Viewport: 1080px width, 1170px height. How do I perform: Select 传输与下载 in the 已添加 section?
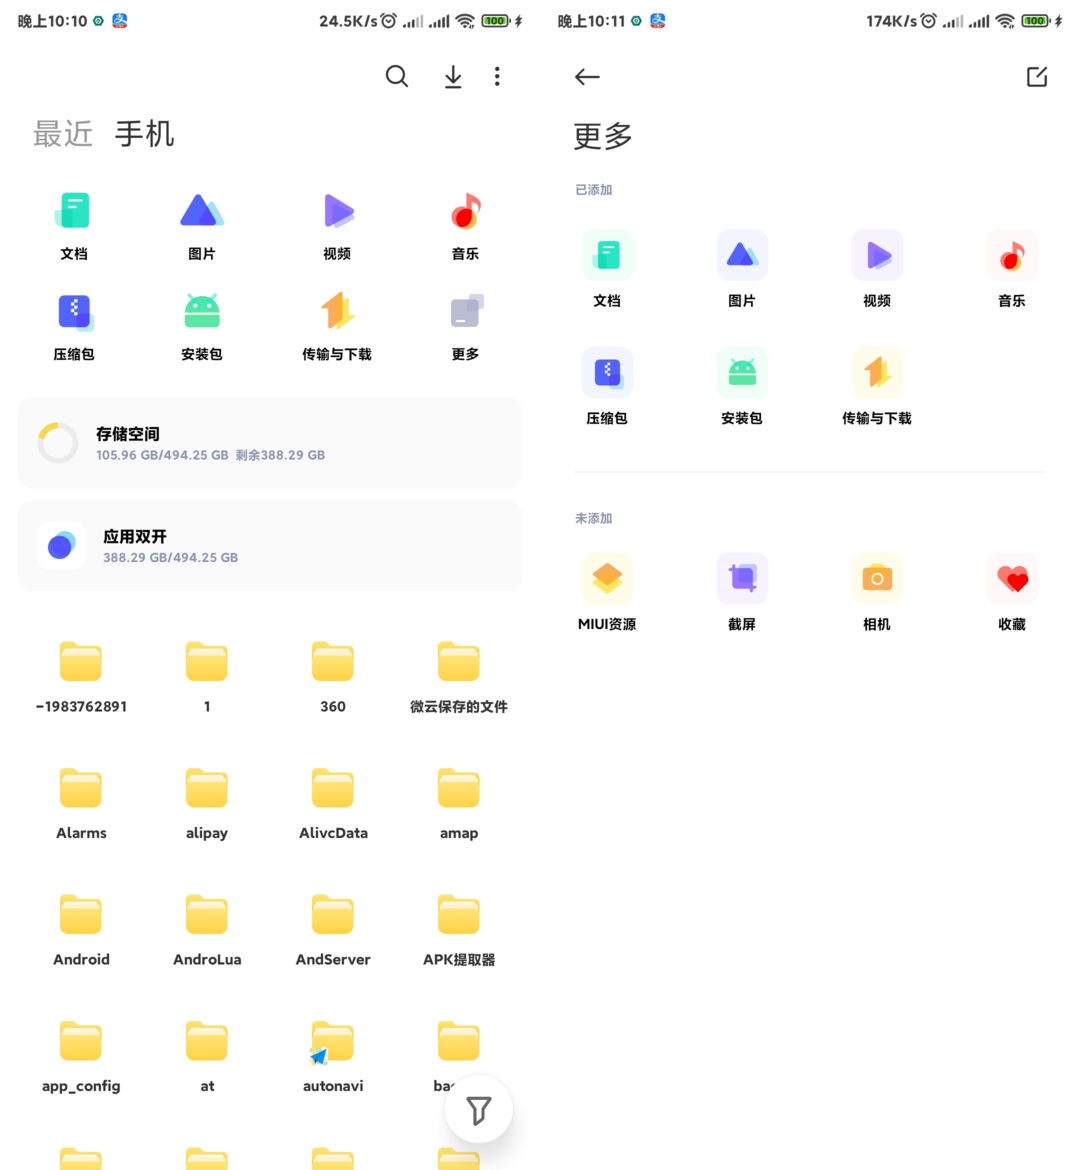[877, 387]
